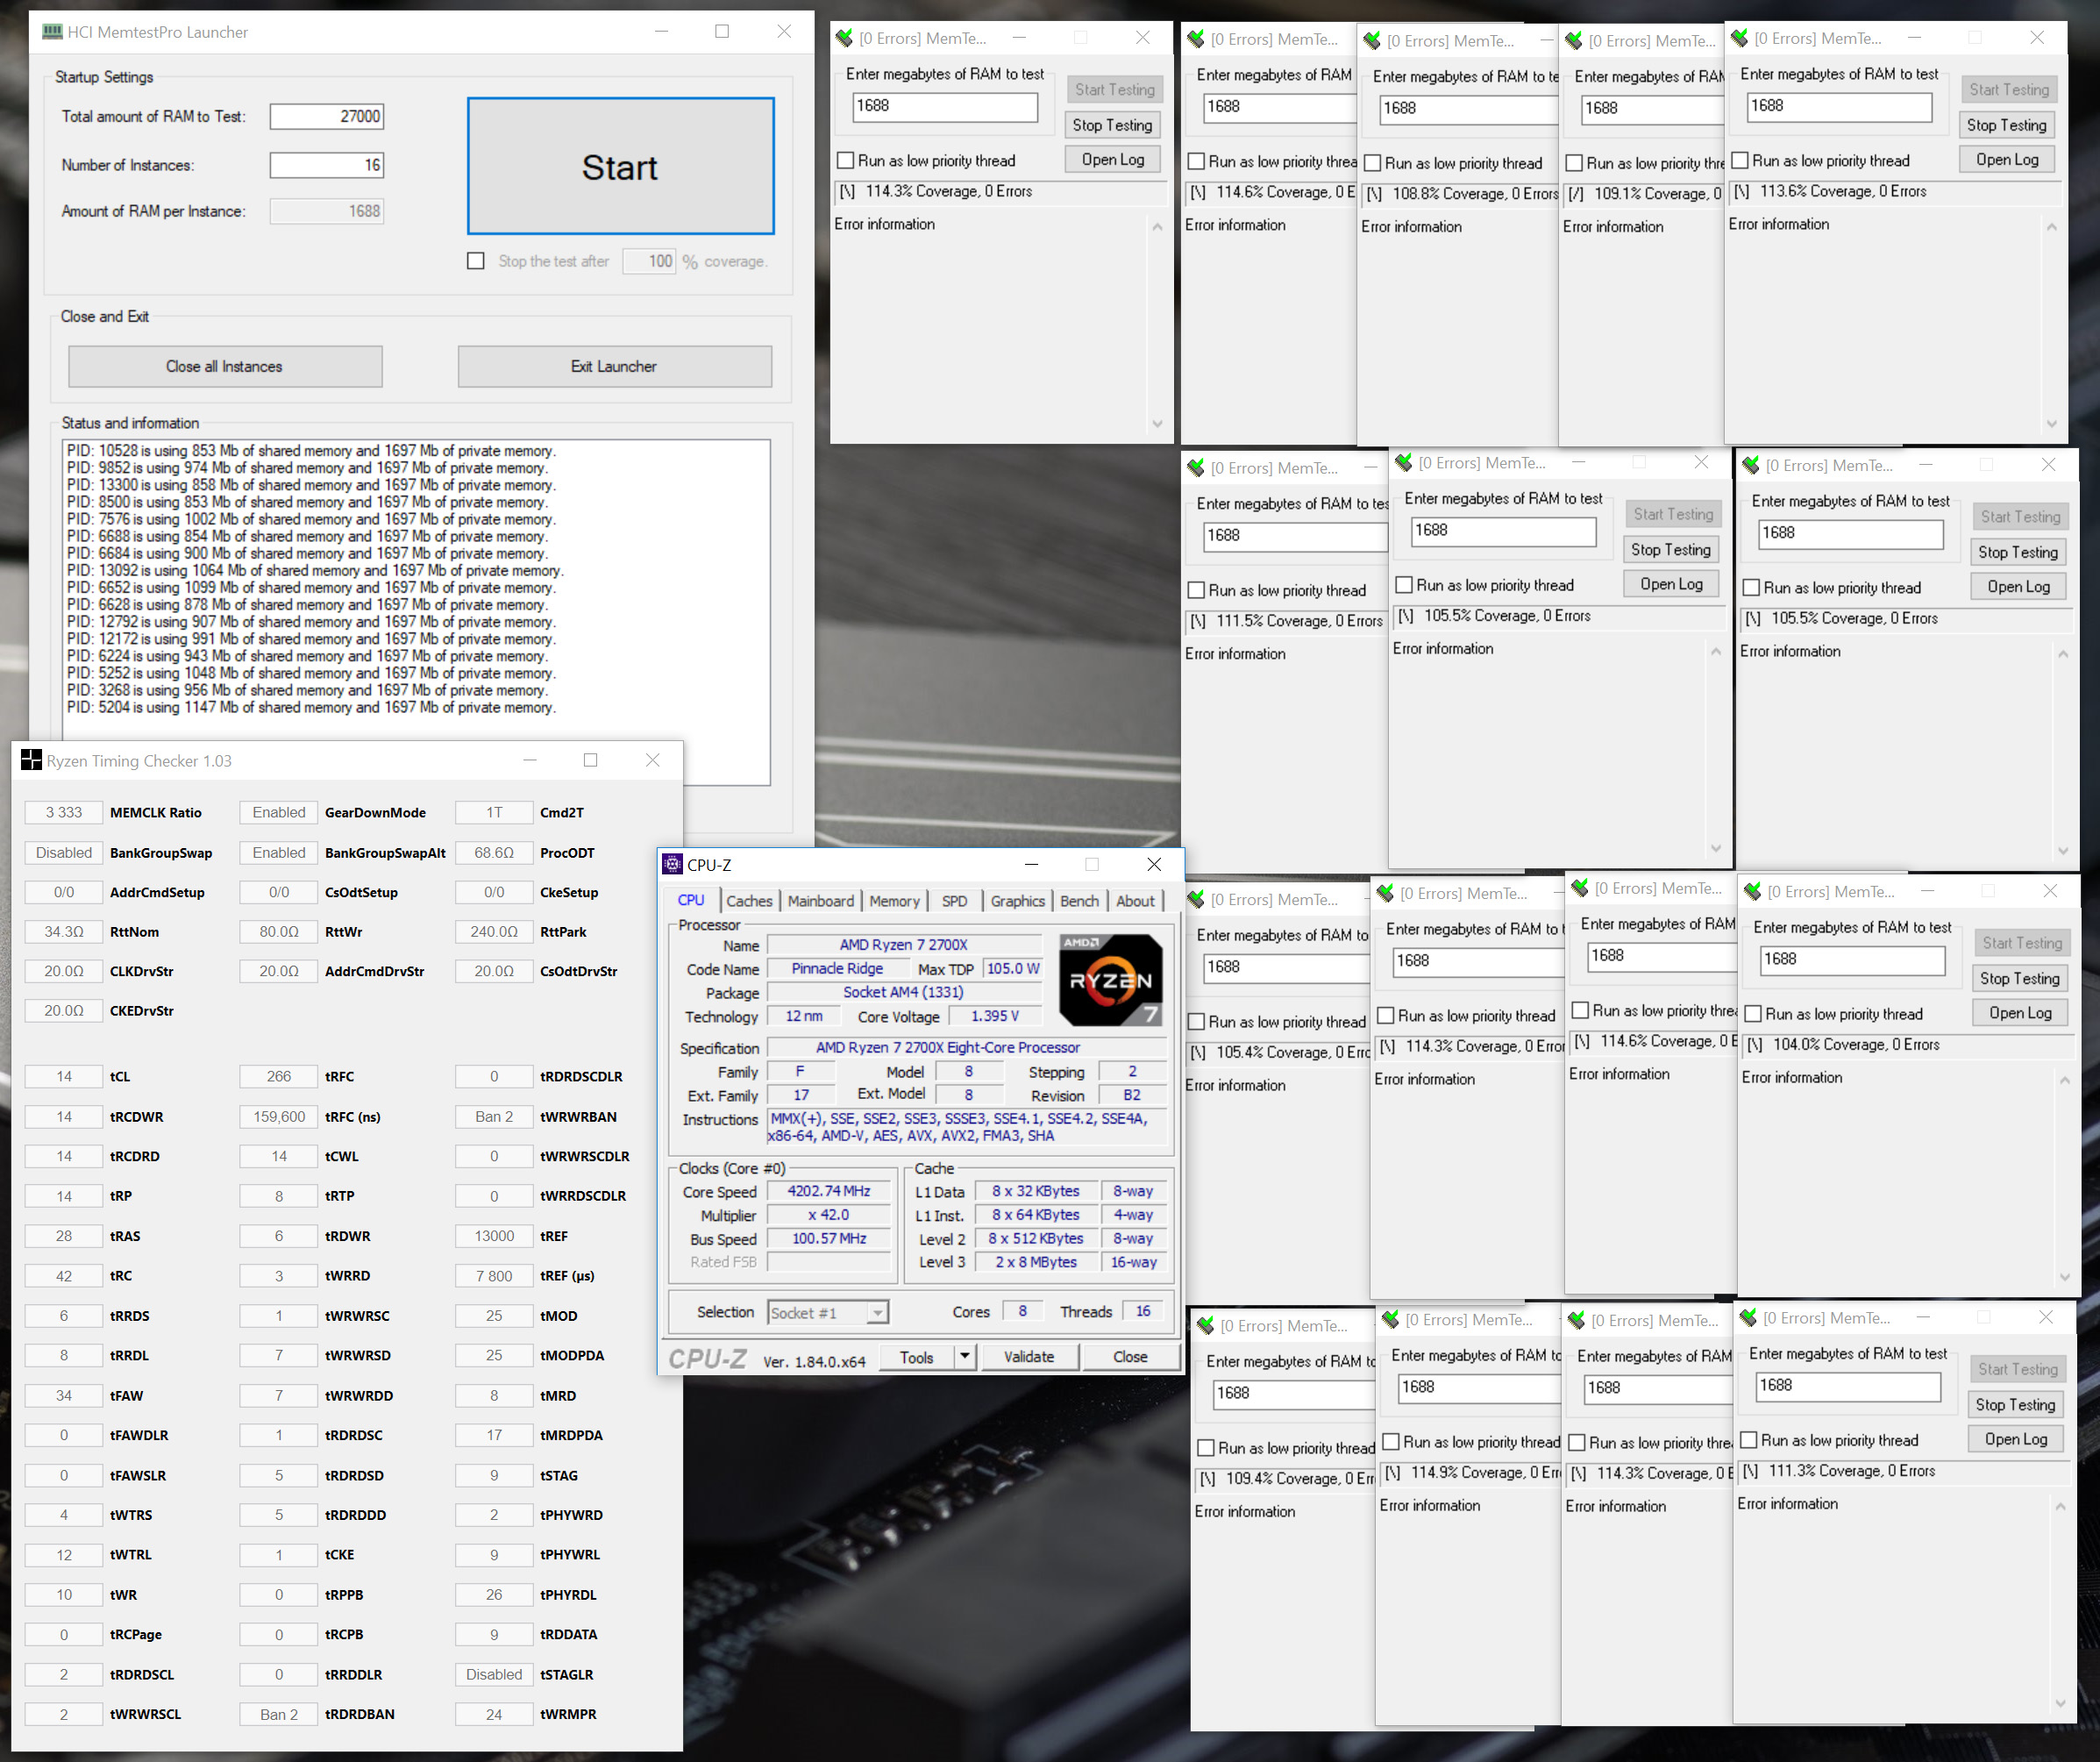Viewport: 2100px width, 1762px height.
Task: Click the Ryzen Timing Checker window icon
Action: pyautogui.click(x=31, y=761)
